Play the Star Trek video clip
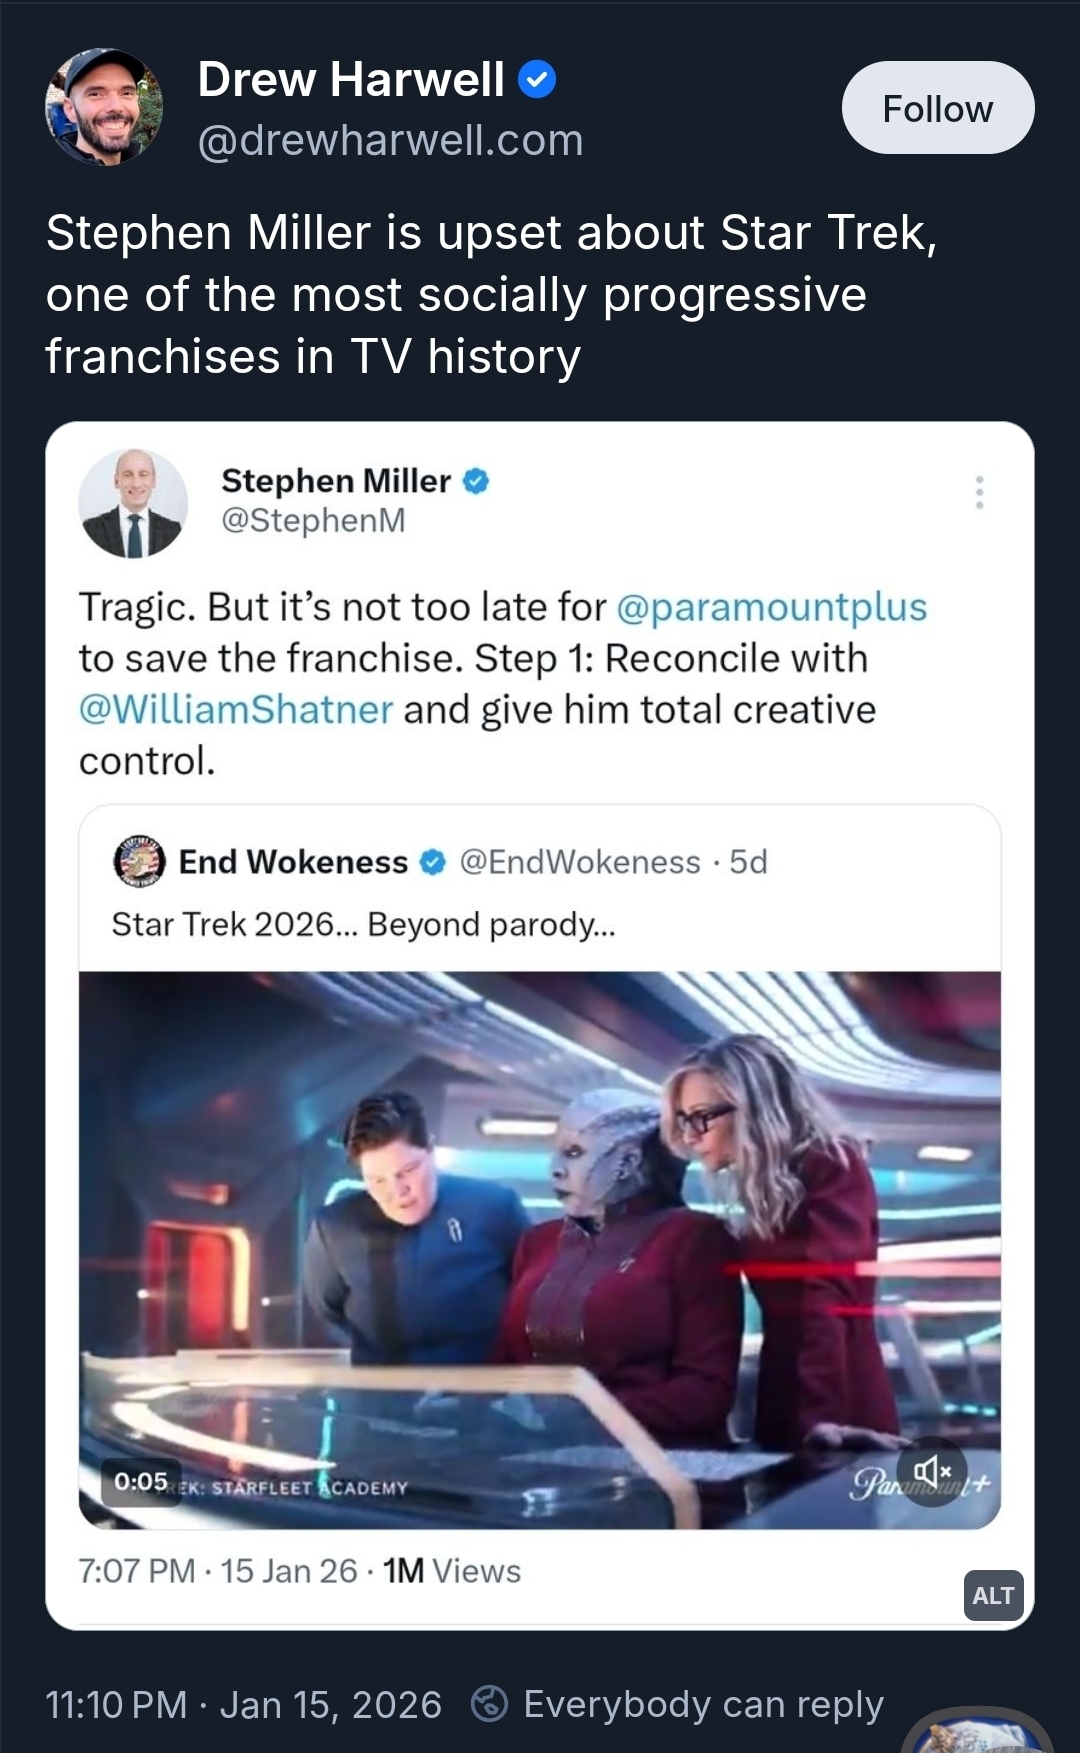 pos(540,1250)
